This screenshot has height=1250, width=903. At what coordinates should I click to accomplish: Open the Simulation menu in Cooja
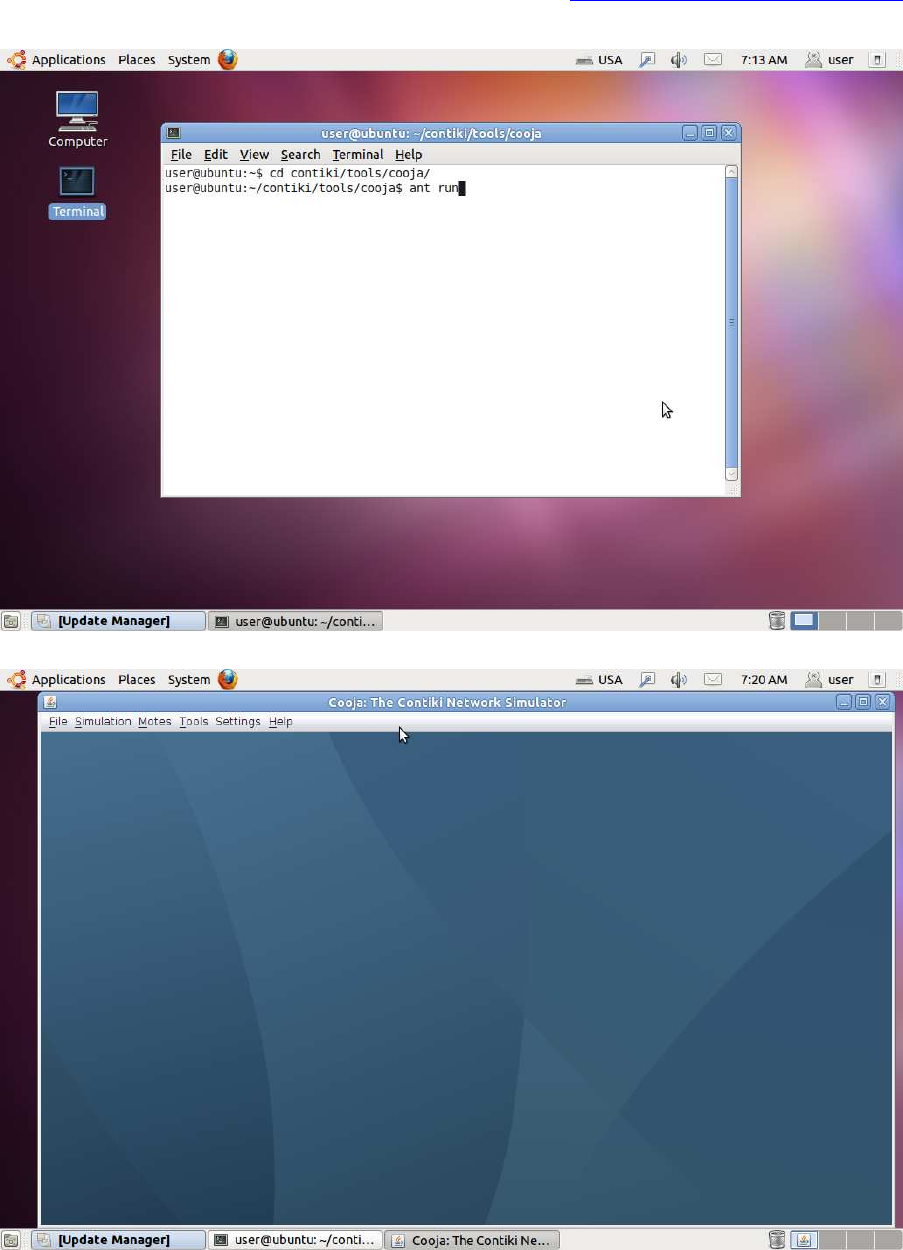103,721
